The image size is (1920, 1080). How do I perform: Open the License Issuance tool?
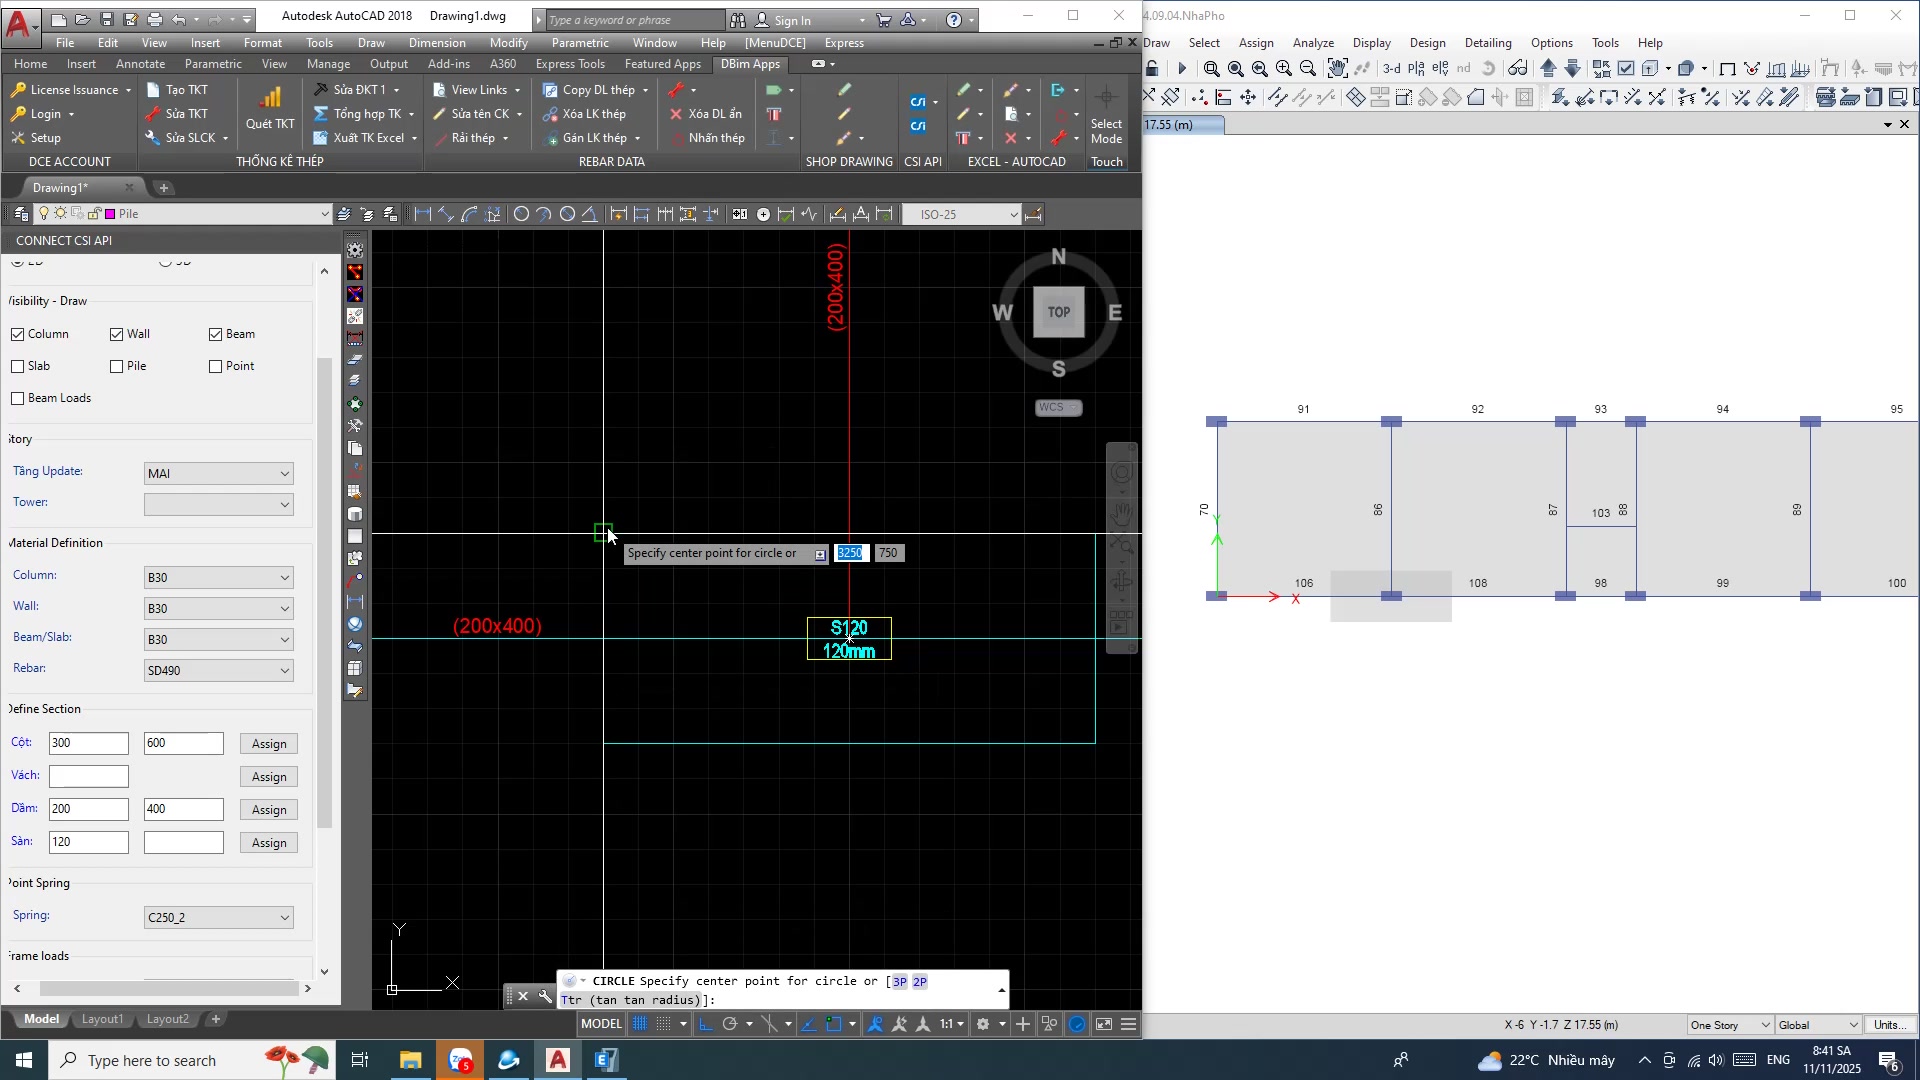pyautogui.click(x=71, y=90)
